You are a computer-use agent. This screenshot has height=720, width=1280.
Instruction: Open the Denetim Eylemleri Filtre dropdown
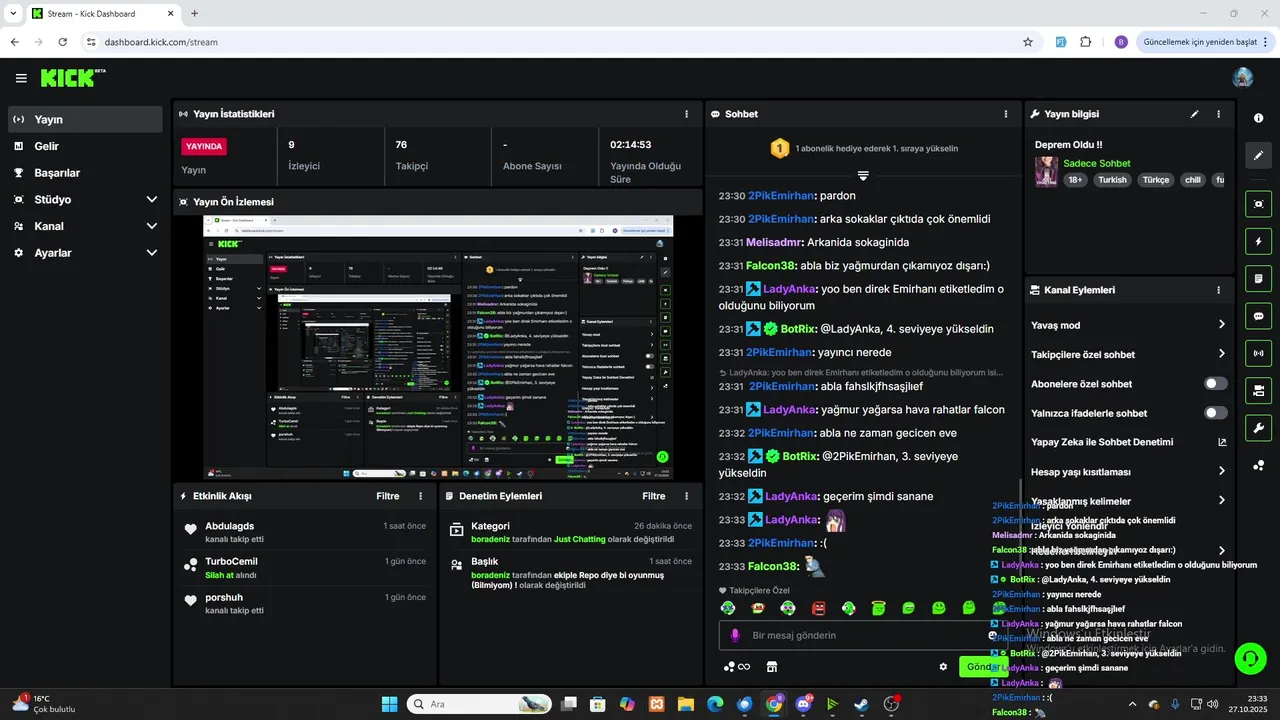tap(653, 496)
